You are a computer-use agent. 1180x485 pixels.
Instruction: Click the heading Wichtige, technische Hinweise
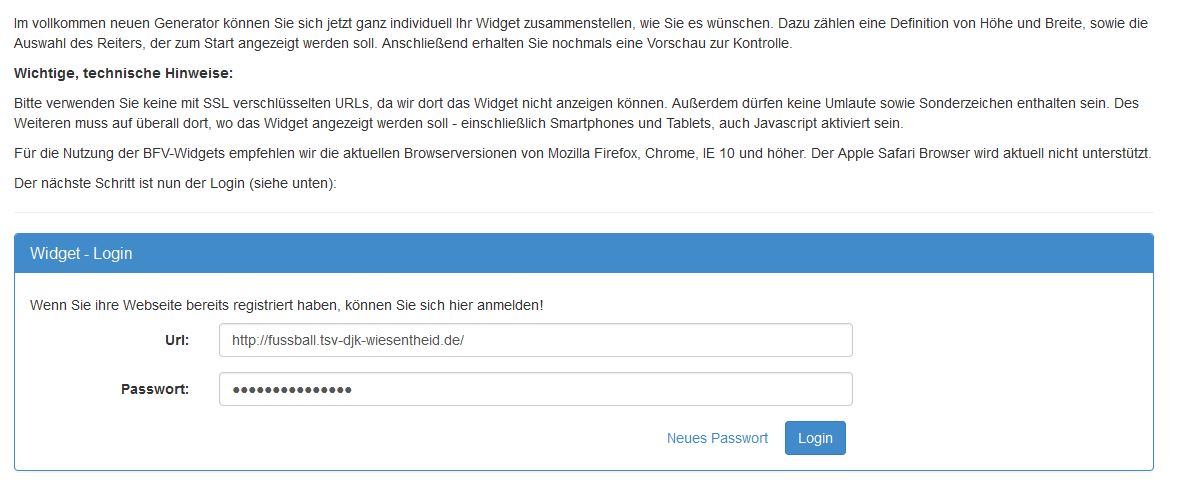pos(123,74)
